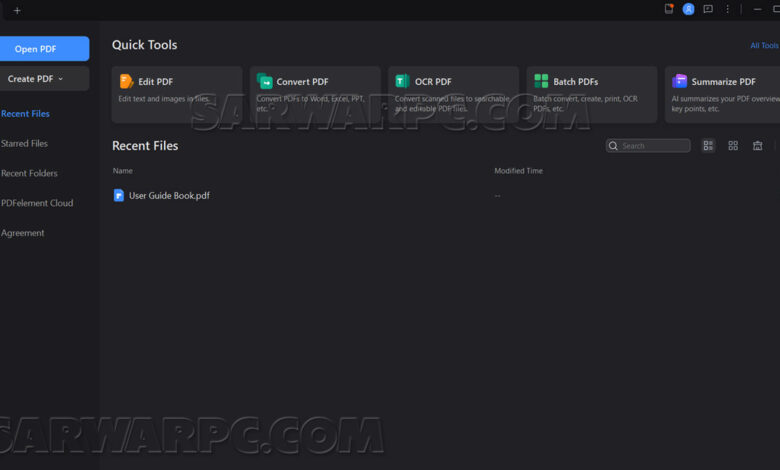Click the Edit PDF card description
The height and width of the screenshot is (470, 780).
coord(164,99)
